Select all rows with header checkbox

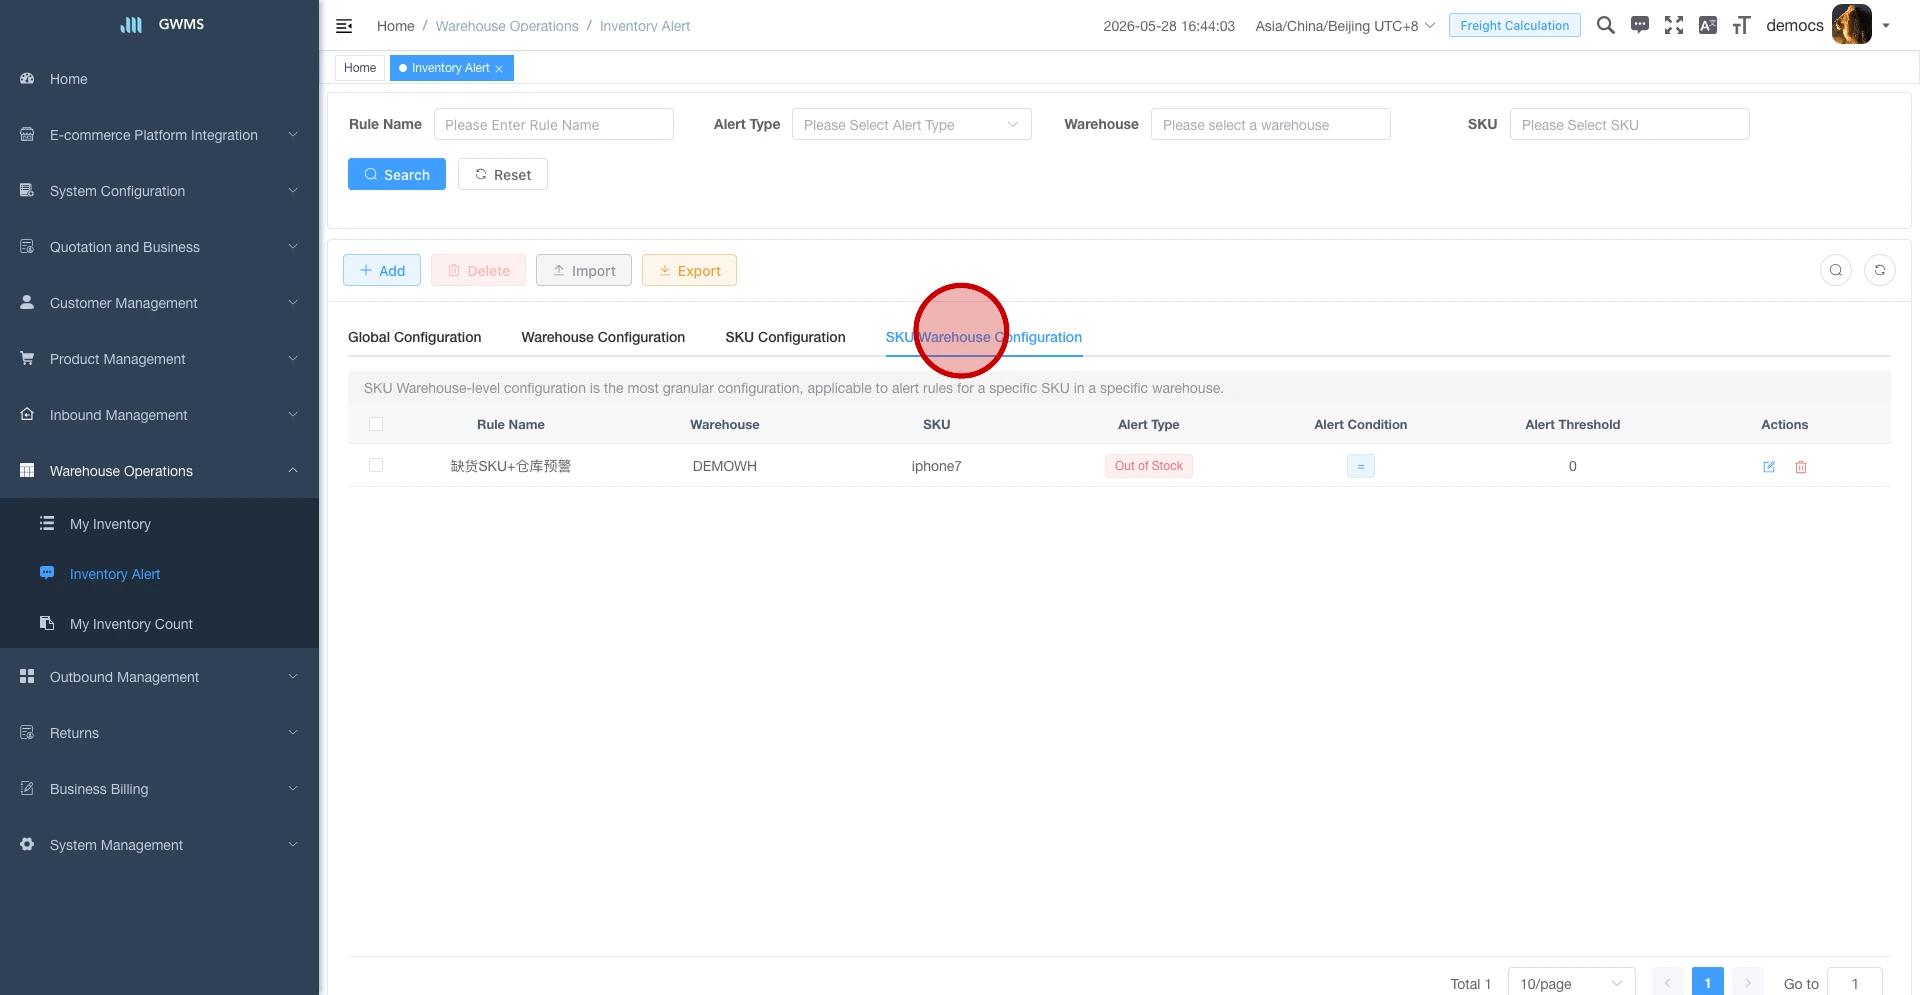[376, 424]
